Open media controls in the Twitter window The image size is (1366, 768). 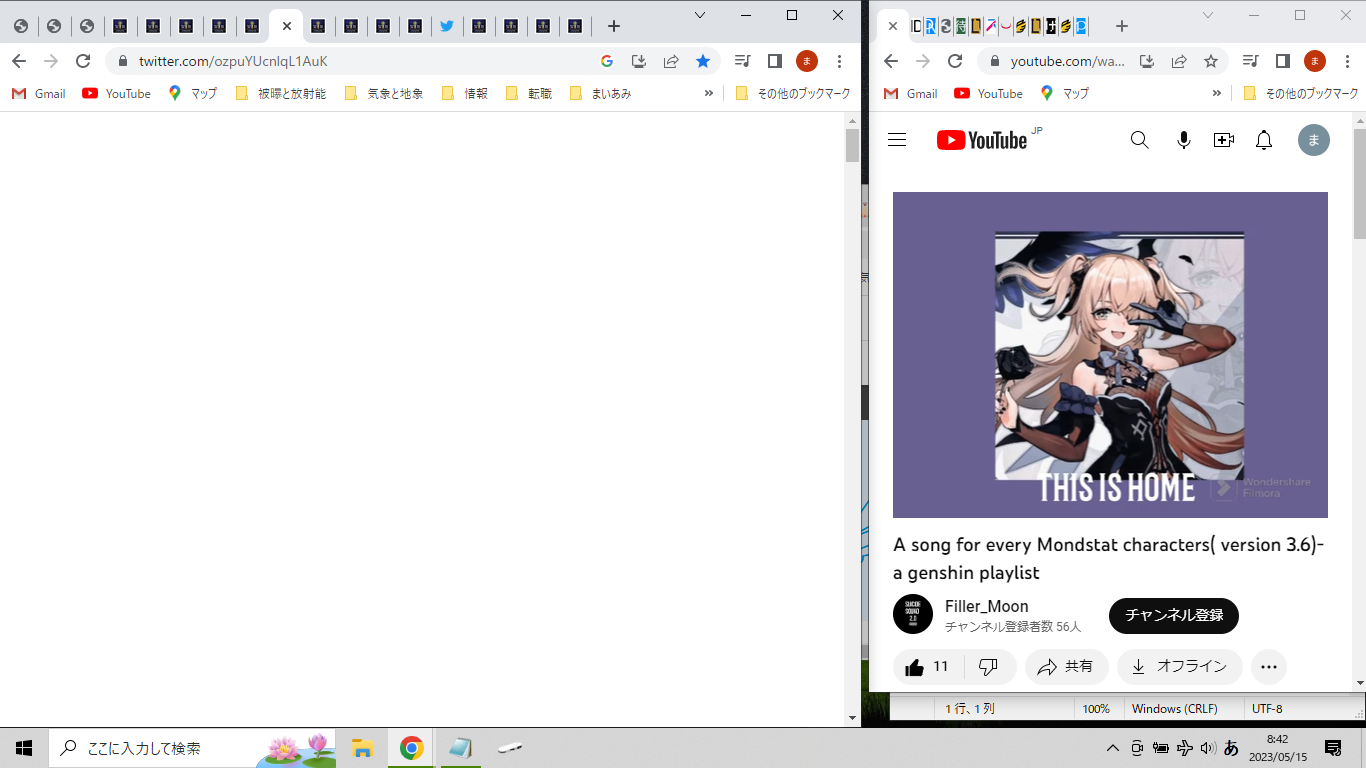point(742,61)
